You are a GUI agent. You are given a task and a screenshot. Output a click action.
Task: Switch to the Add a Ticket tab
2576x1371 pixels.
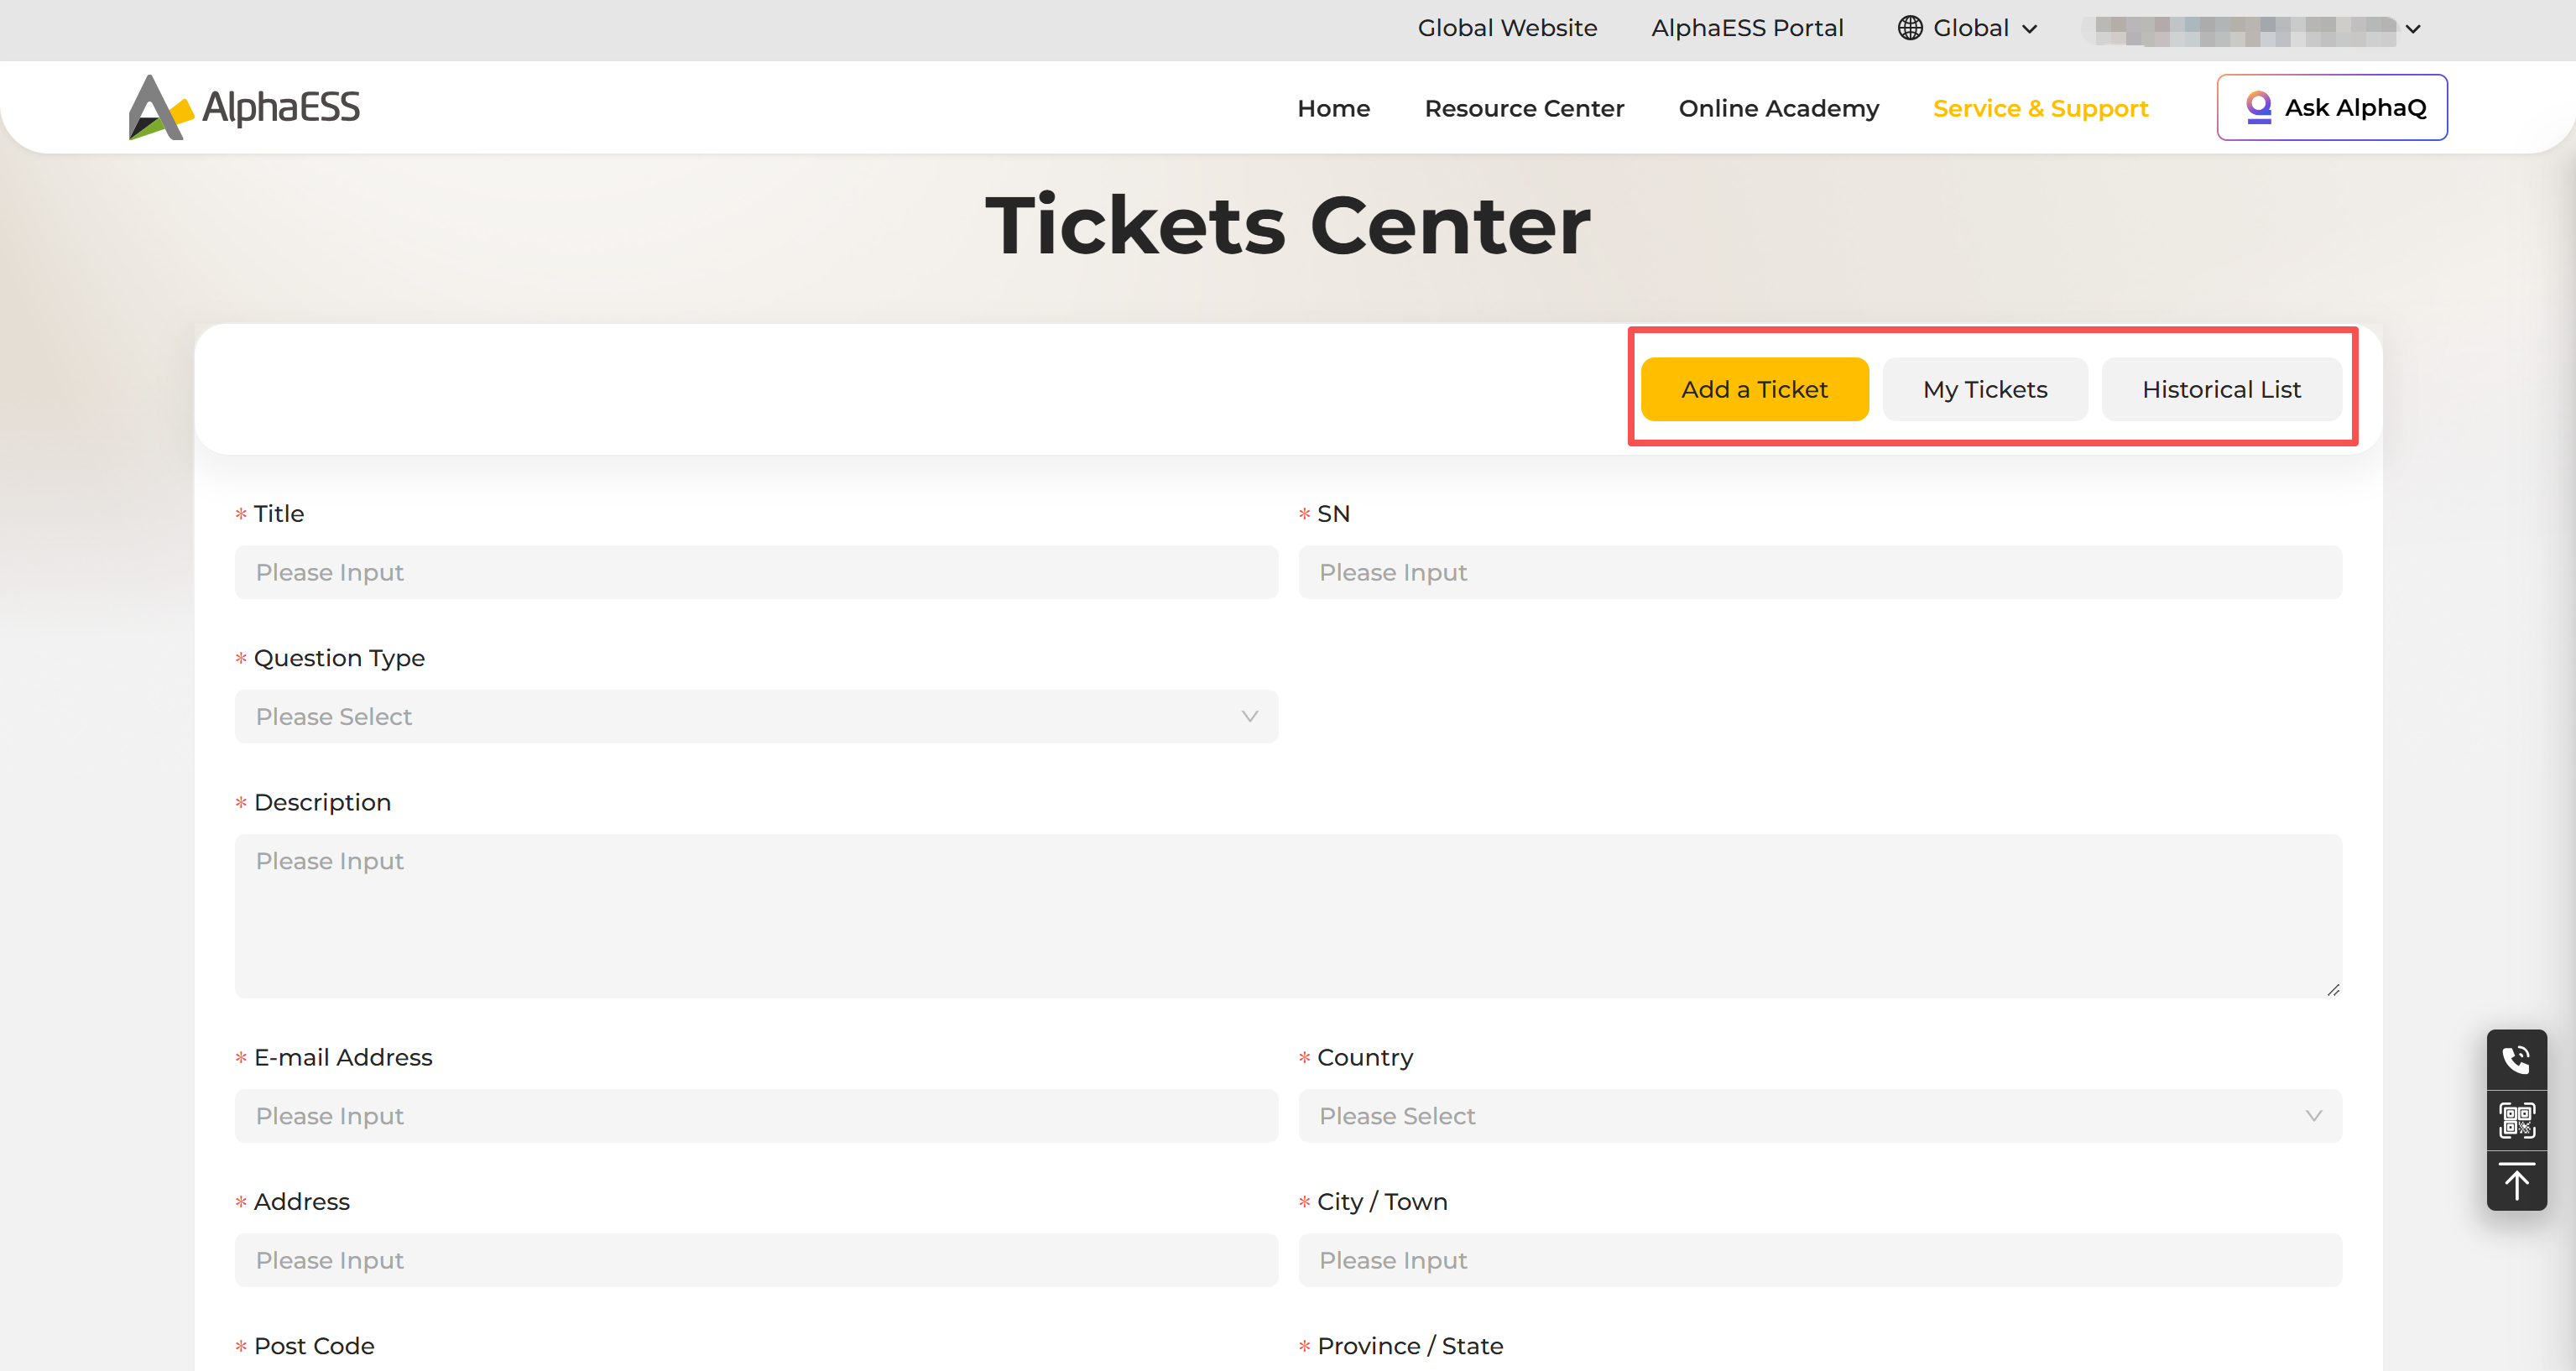pos(1754,389)
